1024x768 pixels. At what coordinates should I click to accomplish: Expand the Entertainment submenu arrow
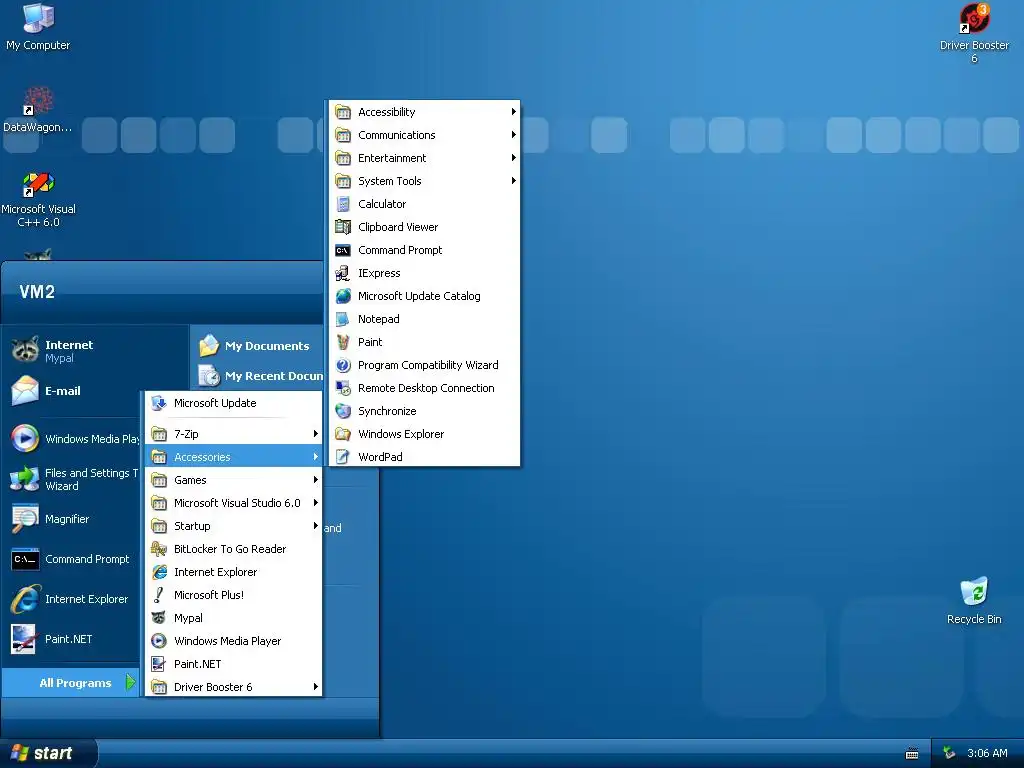[x=513, y=157]
